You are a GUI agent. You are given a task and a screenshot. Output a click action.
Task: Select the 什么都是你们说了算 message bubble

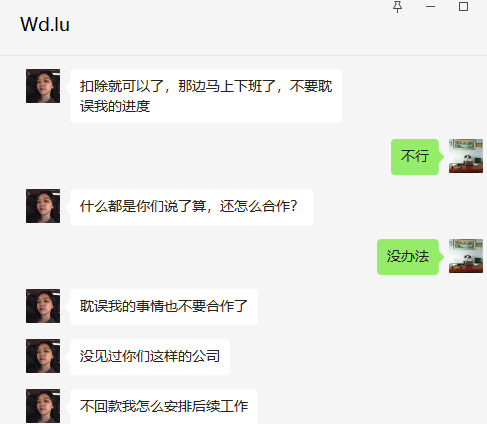pyautogui.click(x=192, y=207)
